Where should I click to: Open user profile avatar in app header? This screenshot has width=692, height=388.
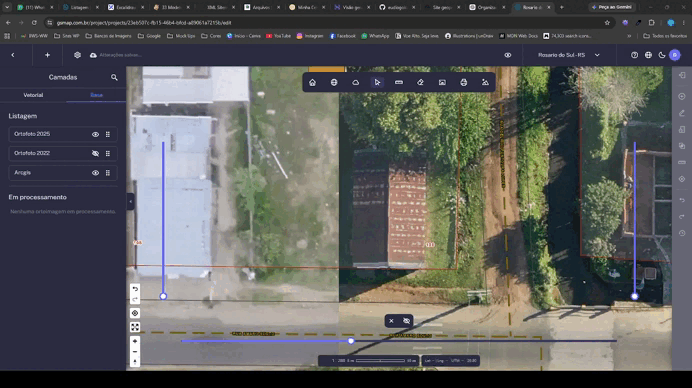pos(675,55)
